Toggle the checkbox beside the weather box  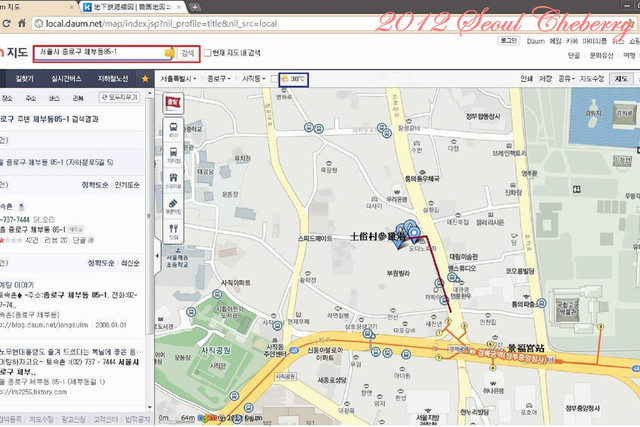point(274,79)
